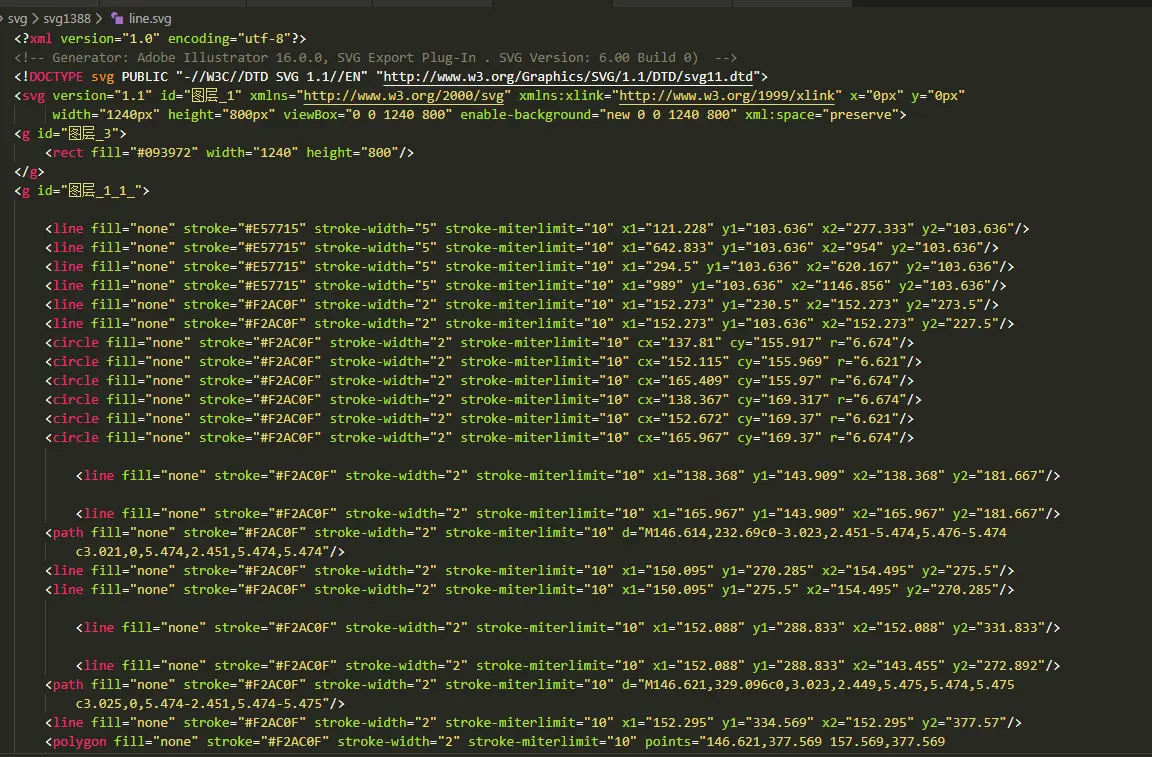The image size is (1152, 757).
Task: Click the viewBox value "0 0 1240 800"
Action: pyautogui.click(x=400, y=115)
